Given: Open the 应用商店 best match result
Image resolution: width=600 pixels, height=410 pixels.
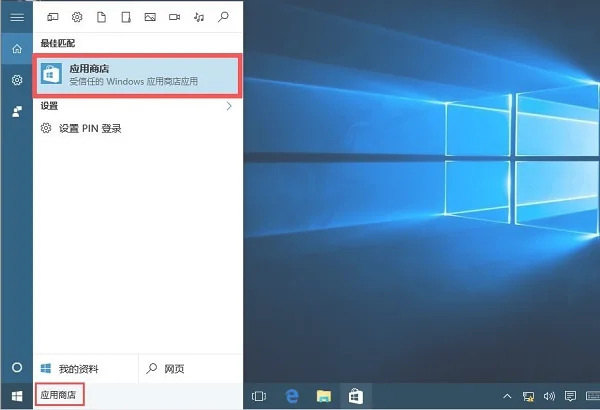Looking at the screenshot, I should tap(138, 75).
